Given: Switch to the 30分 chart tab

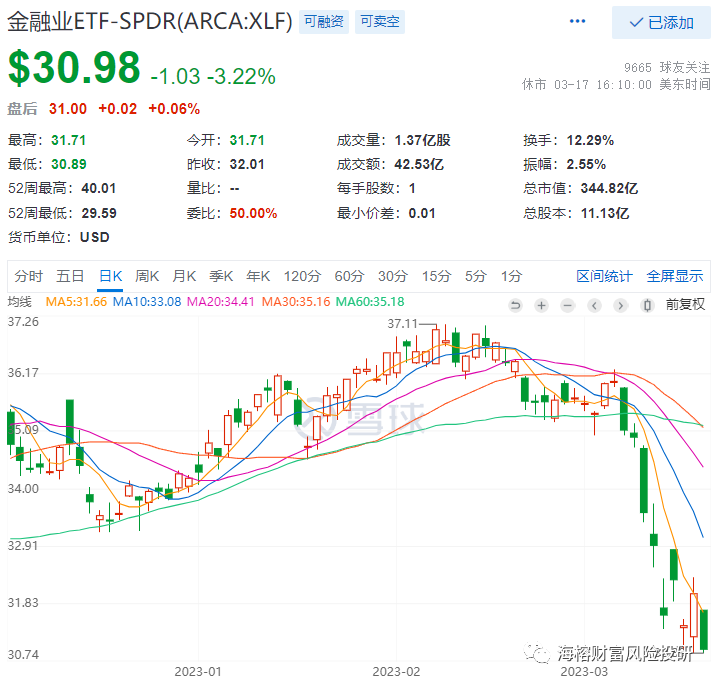Looking at the screenshot, I should click(393, 276).
